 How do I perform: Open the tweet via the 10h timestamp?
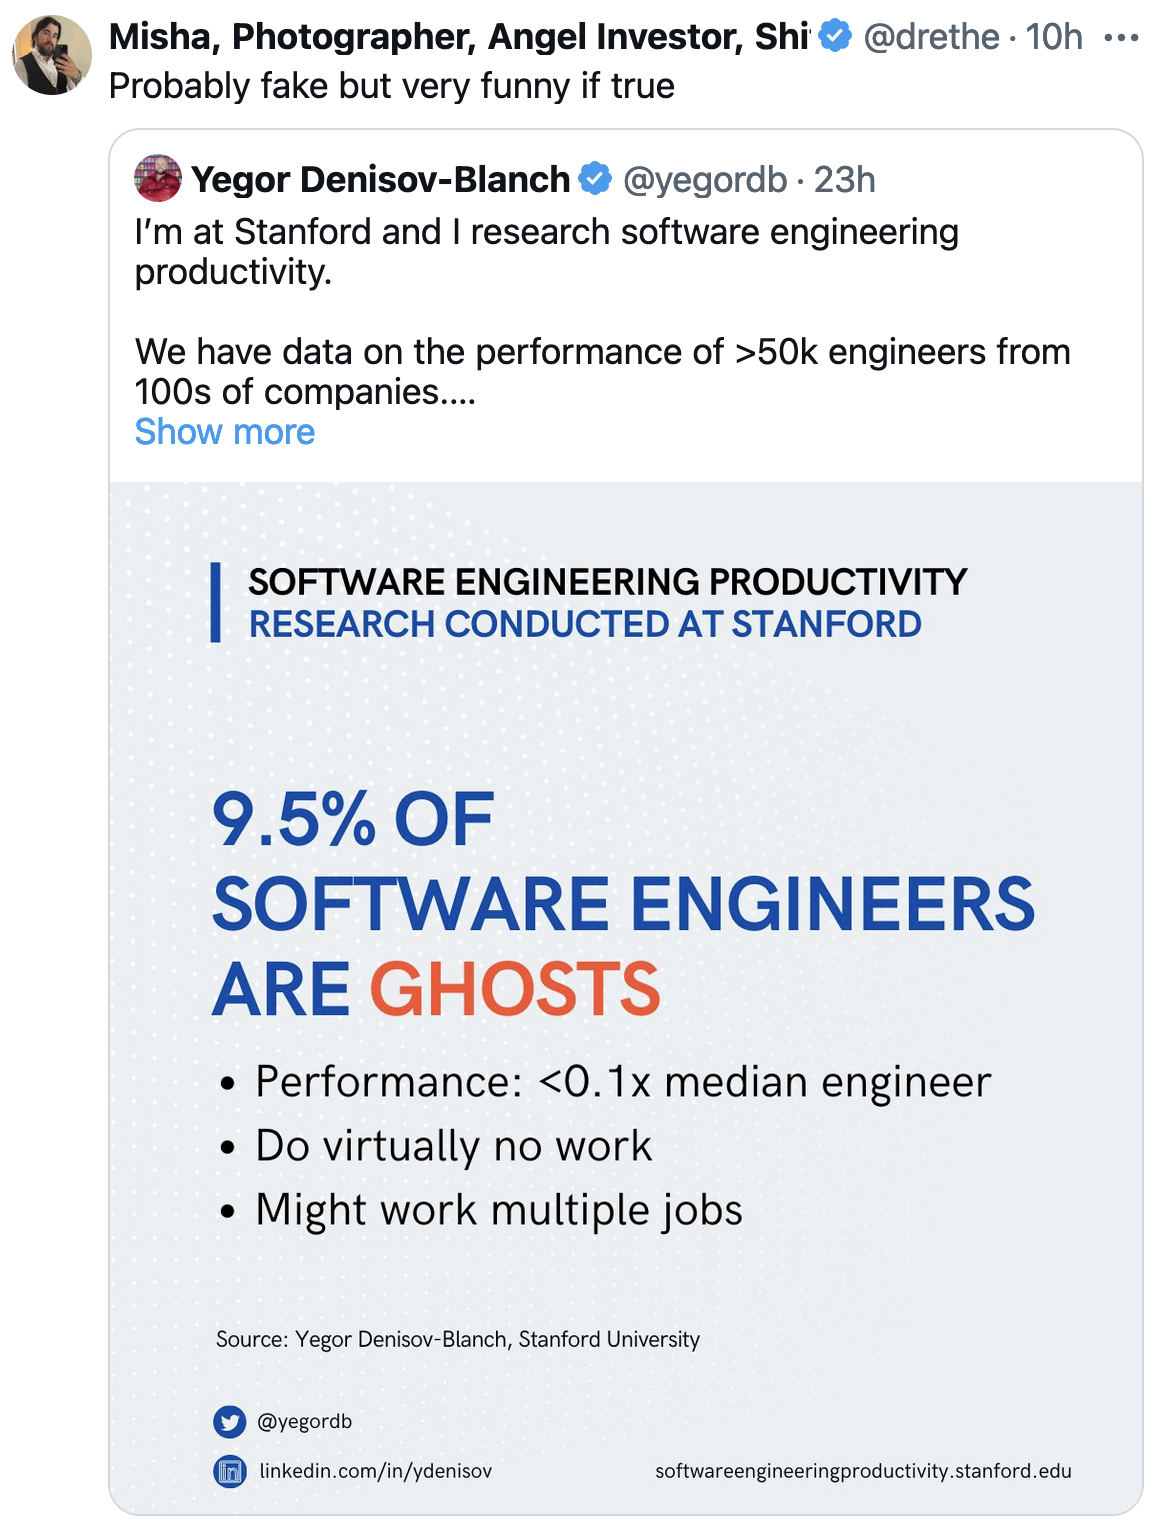(1054, 37)
